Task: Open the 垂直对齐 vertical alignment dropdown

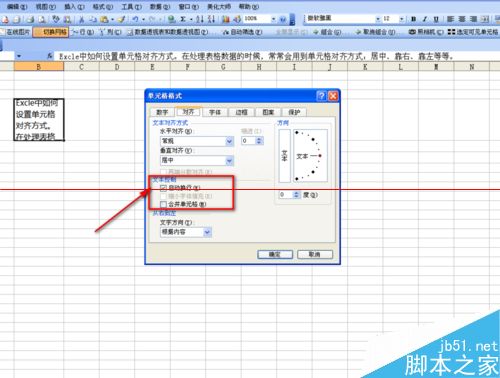Action: (229, 161)
